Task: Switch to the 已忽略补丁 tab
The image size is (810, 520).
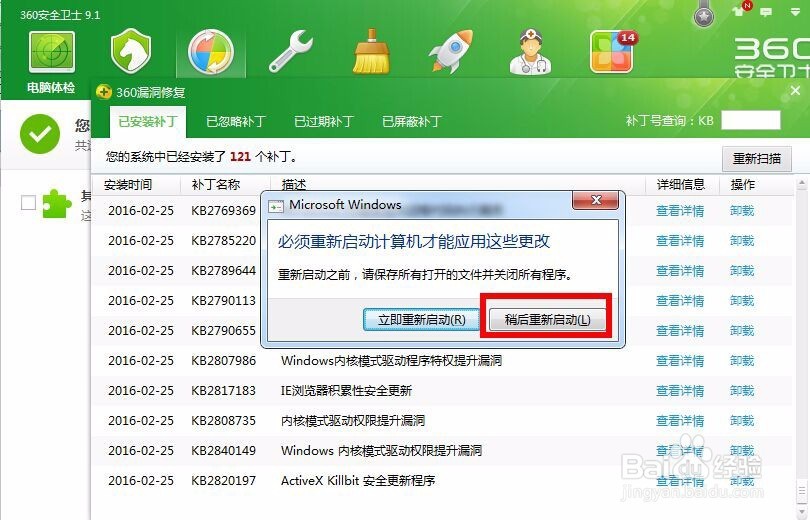Action: tap(236, 121)
